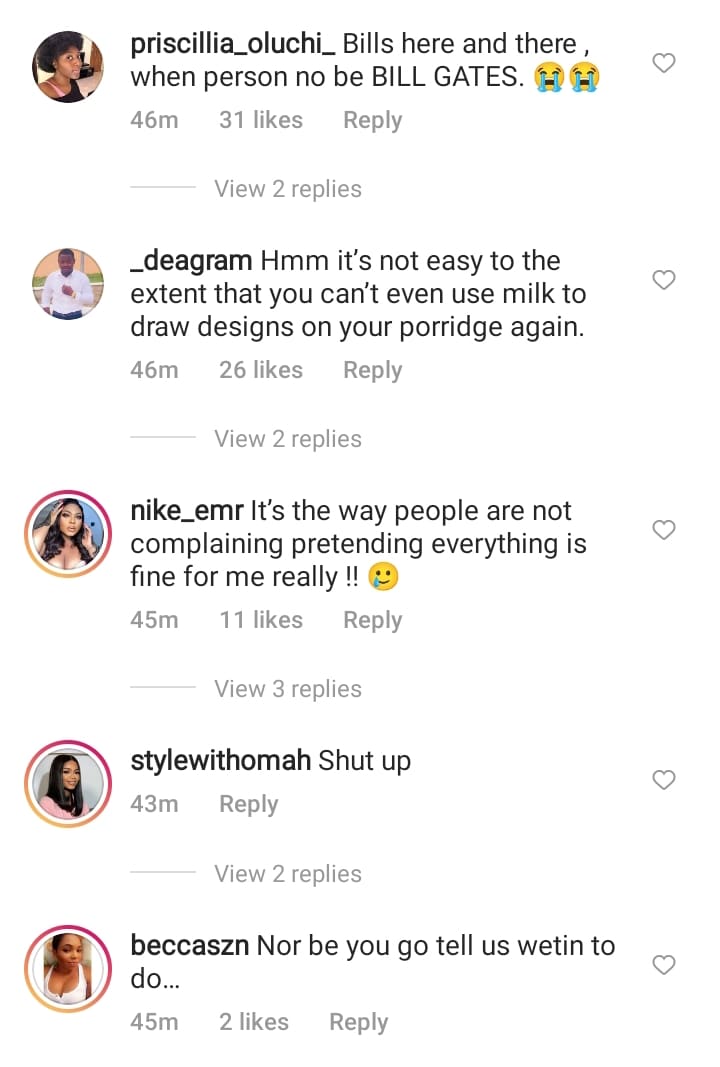Open _deagram's profile avatar

[68, 284]
